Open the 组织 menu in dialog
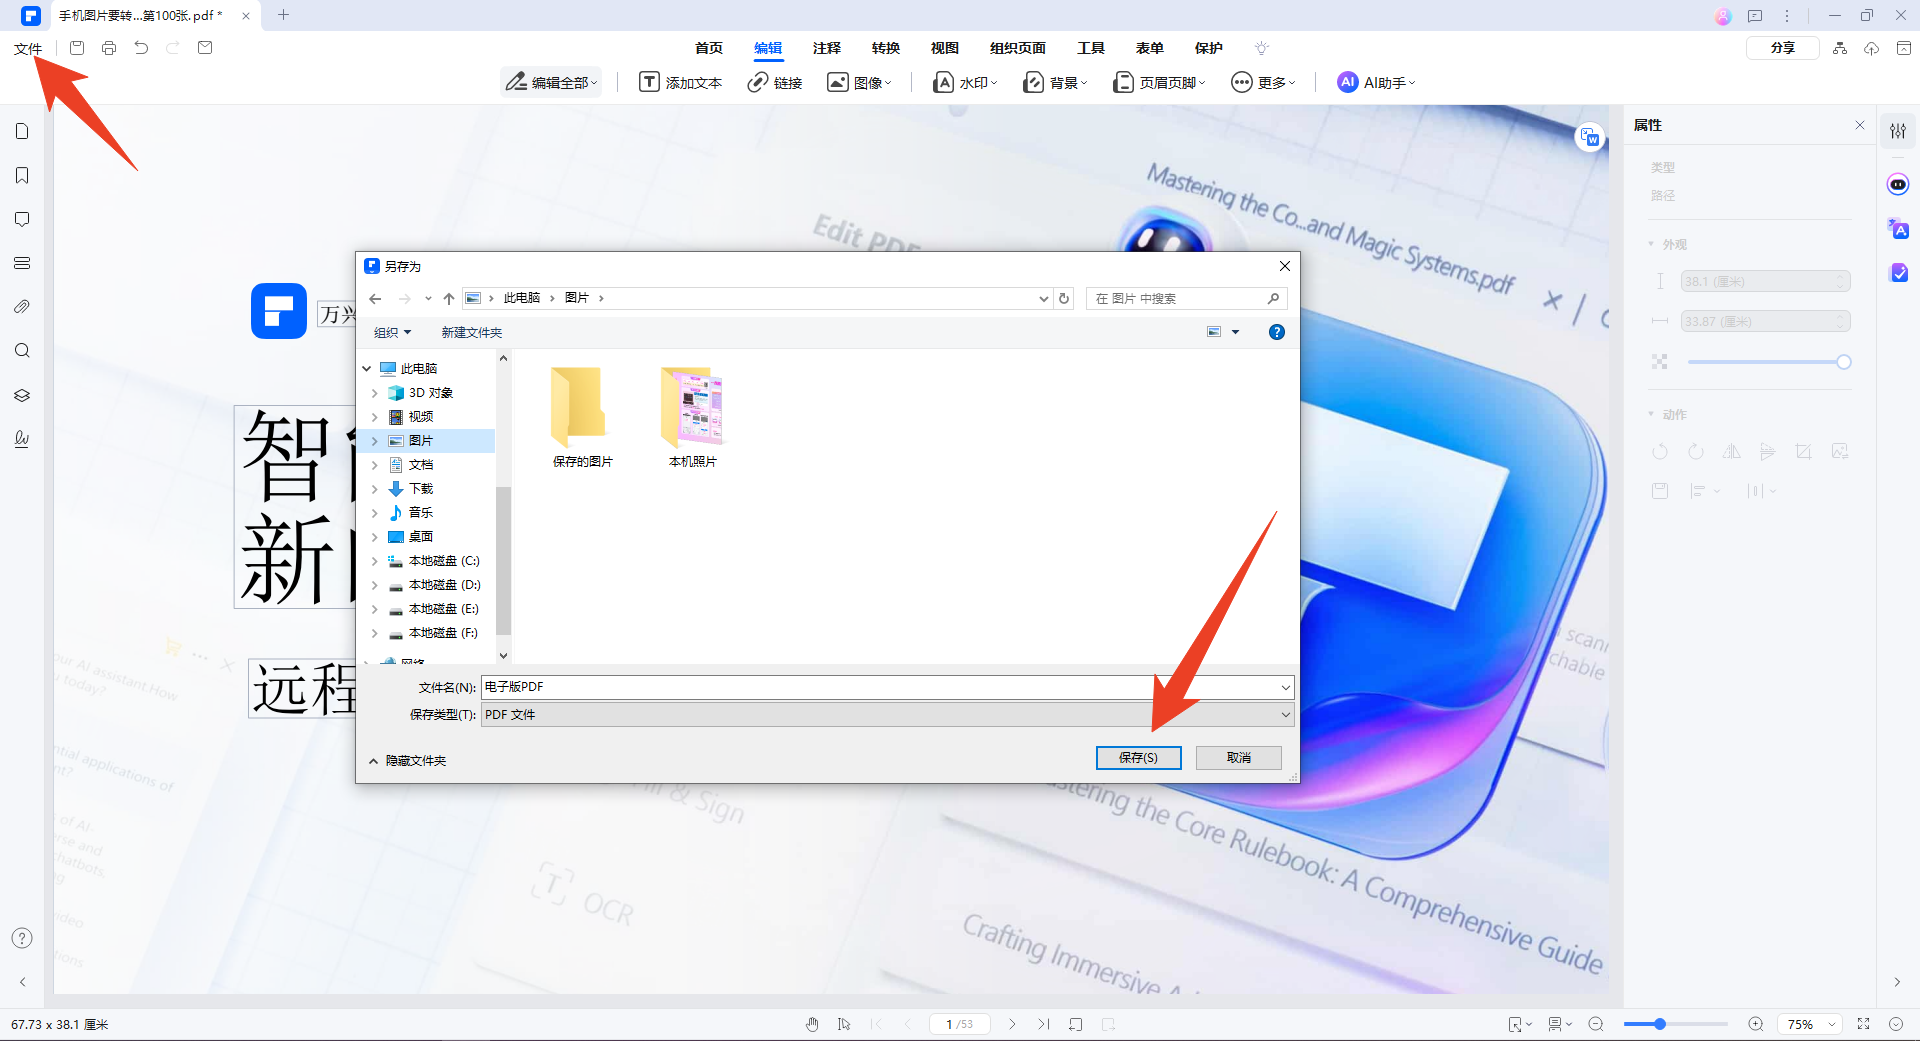1920x1041 pixels. (392, 332)
